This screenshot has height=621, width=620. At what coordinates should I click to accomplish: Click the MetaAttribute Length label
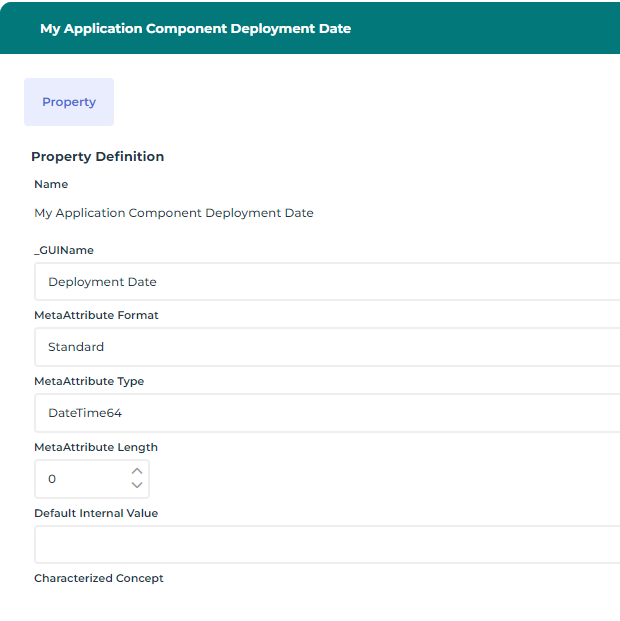pos(96,447)
